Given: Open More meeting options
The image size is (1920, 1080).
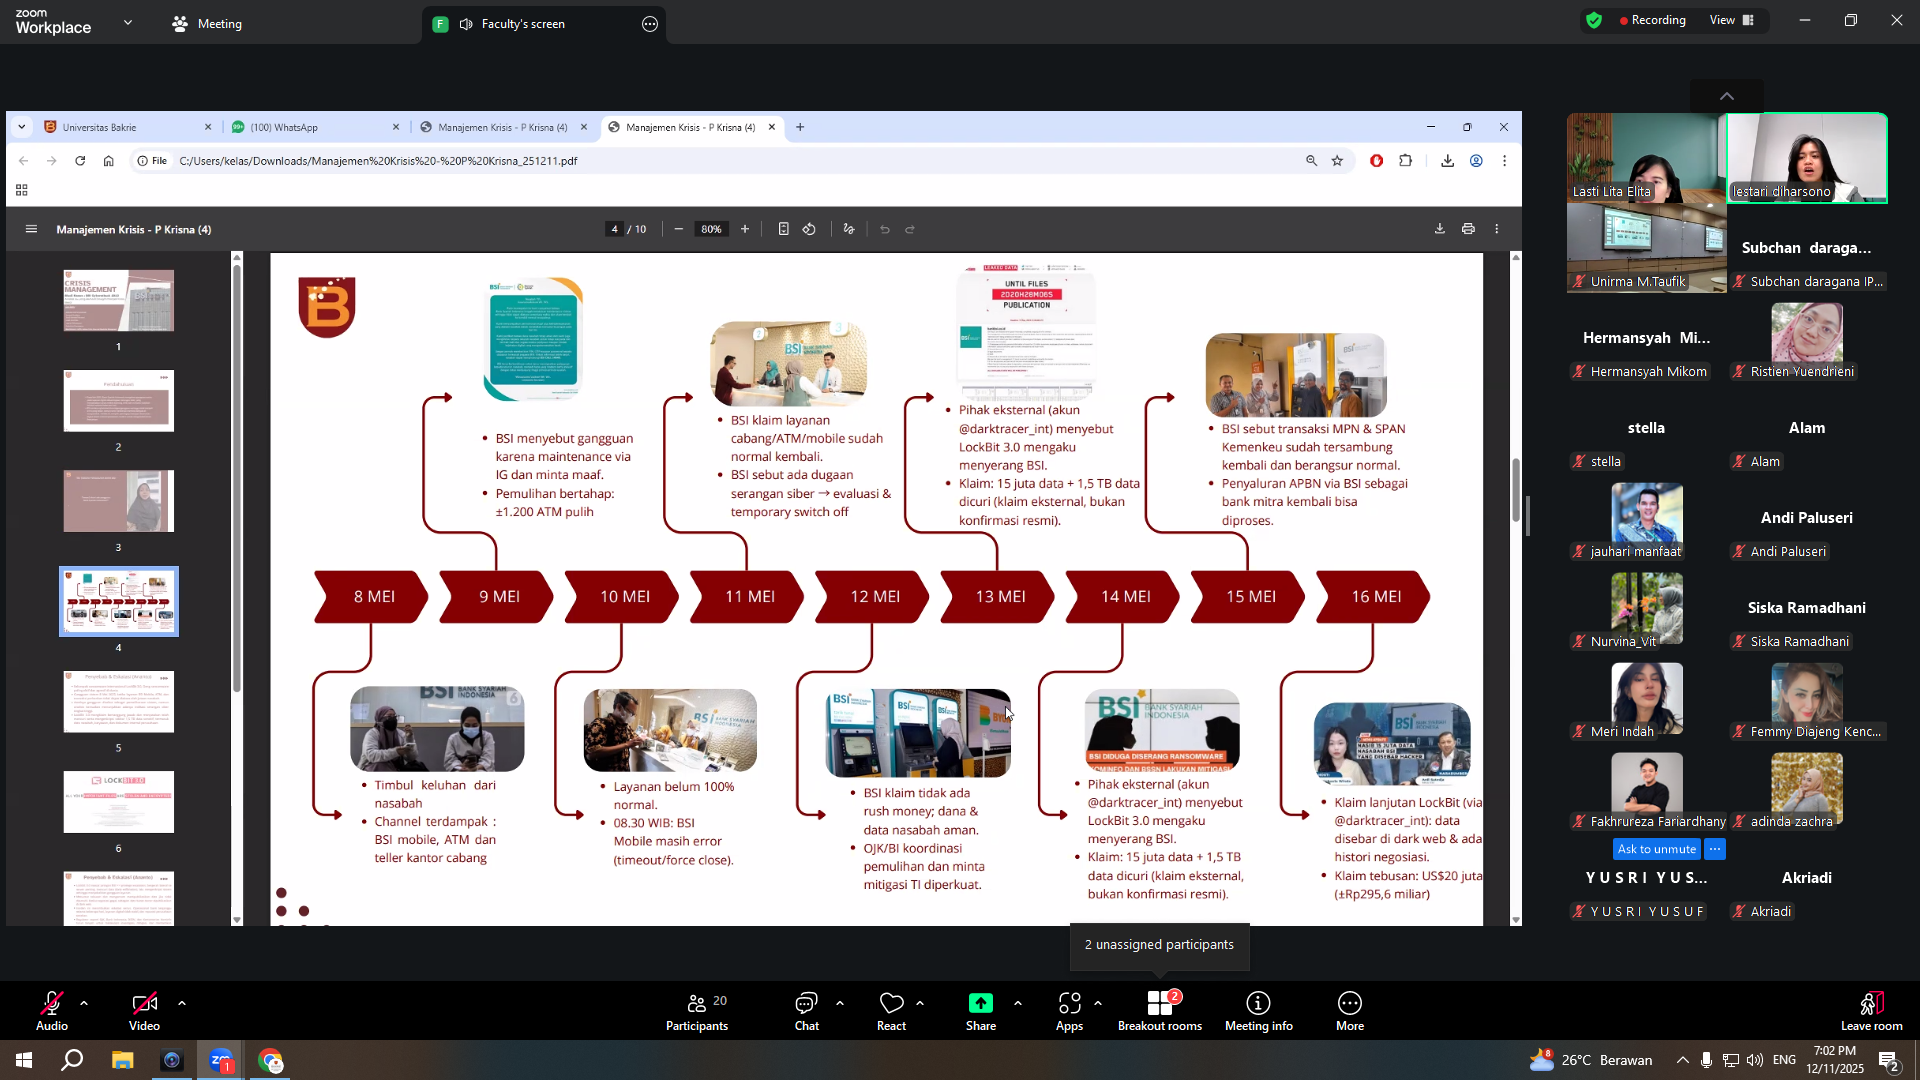Looking at the screenshot, I should [x=1350, y=1010].
